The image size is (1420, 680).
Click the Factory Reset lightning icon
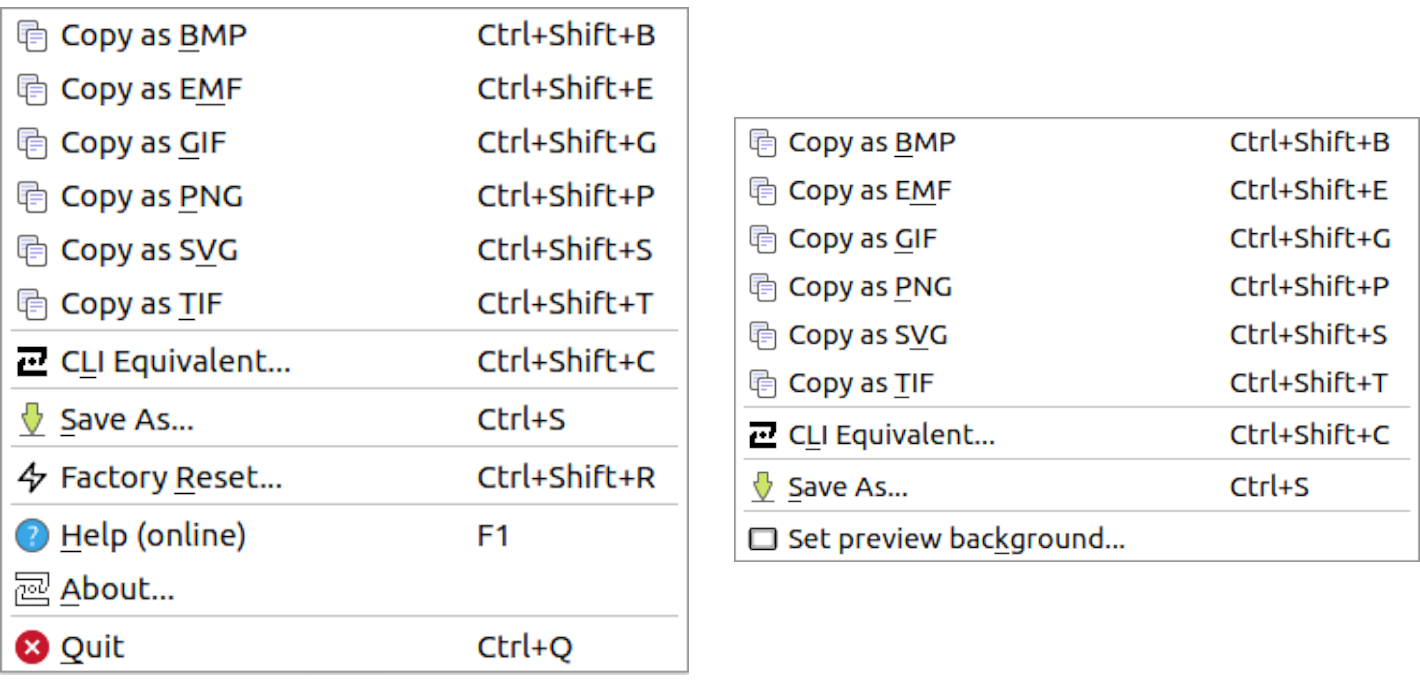coord(33,476)
